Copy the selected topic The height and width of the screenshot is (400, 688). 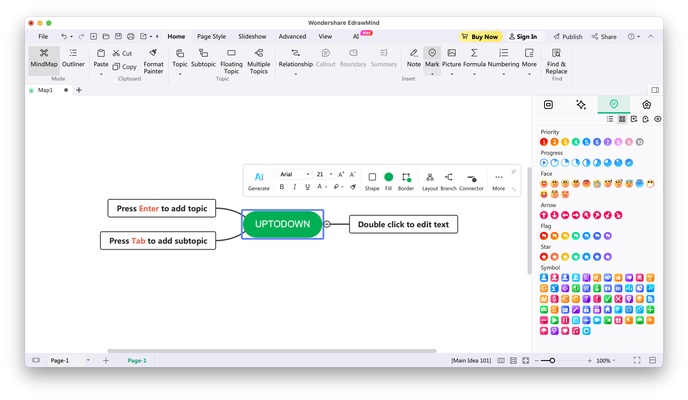click(125, 67)
